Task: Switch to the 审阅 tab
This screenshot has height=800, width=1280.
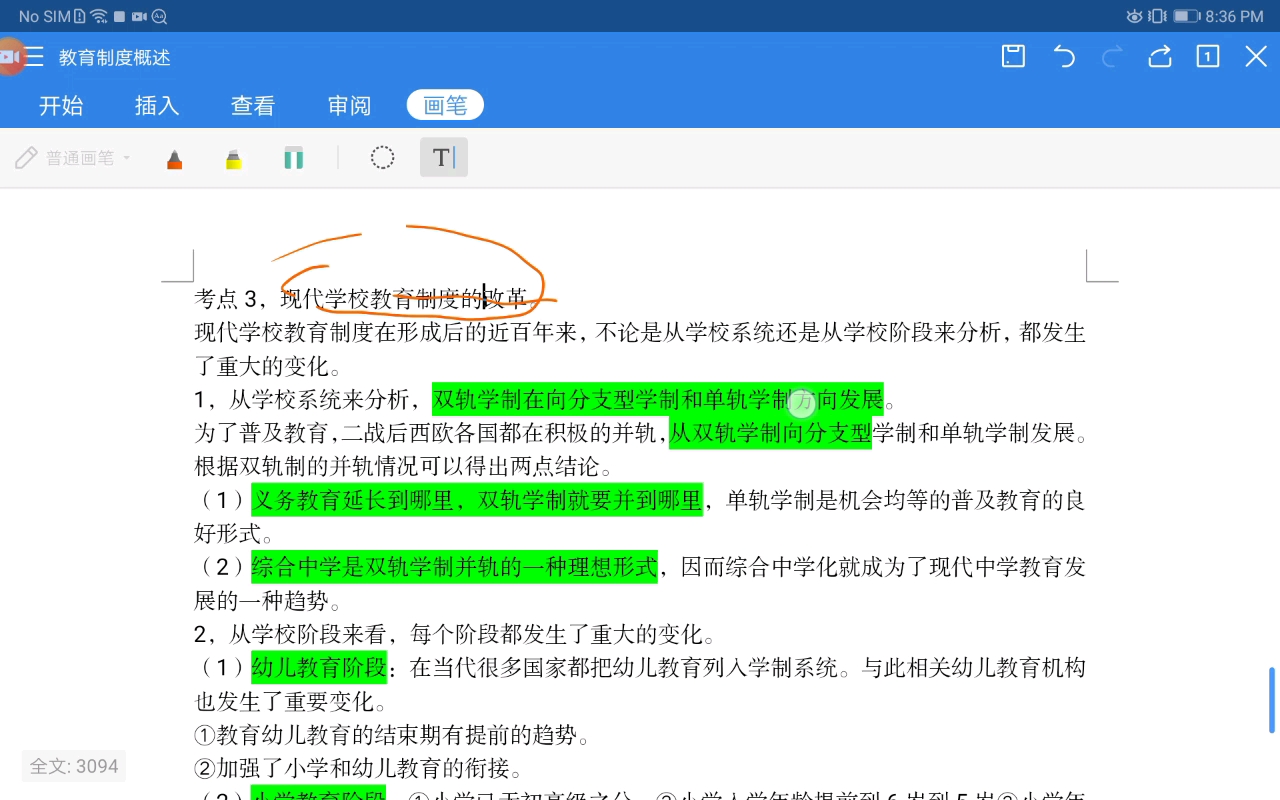Action: click(349, 105)
